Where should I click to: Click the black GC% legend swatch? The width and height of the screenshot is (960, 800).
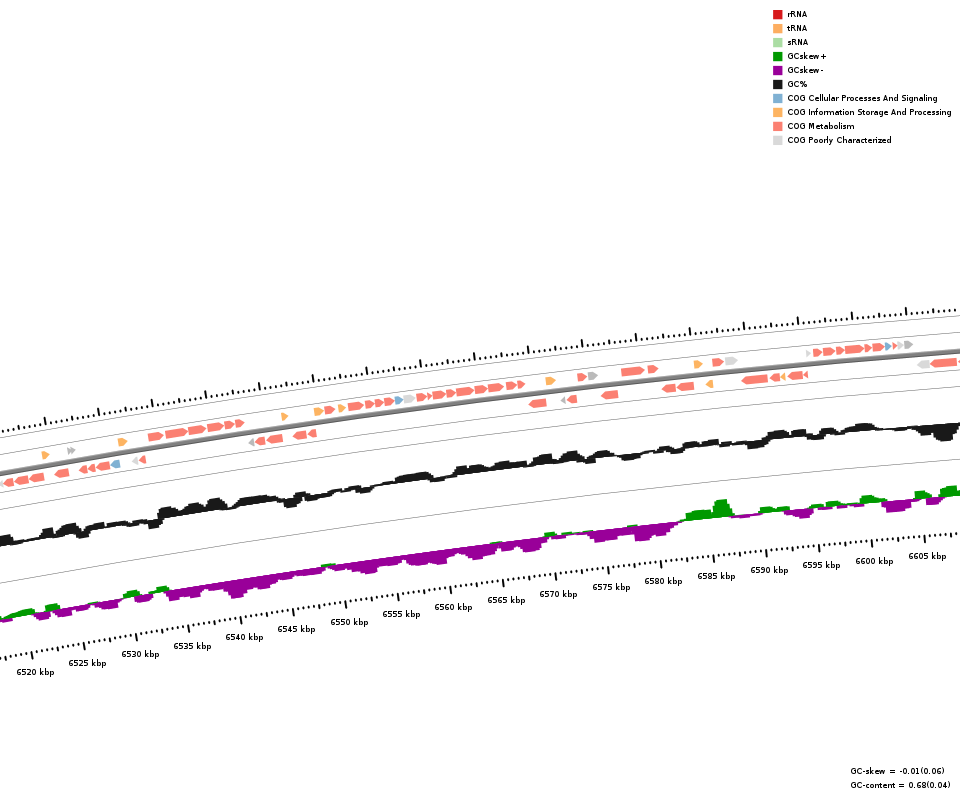777,84
